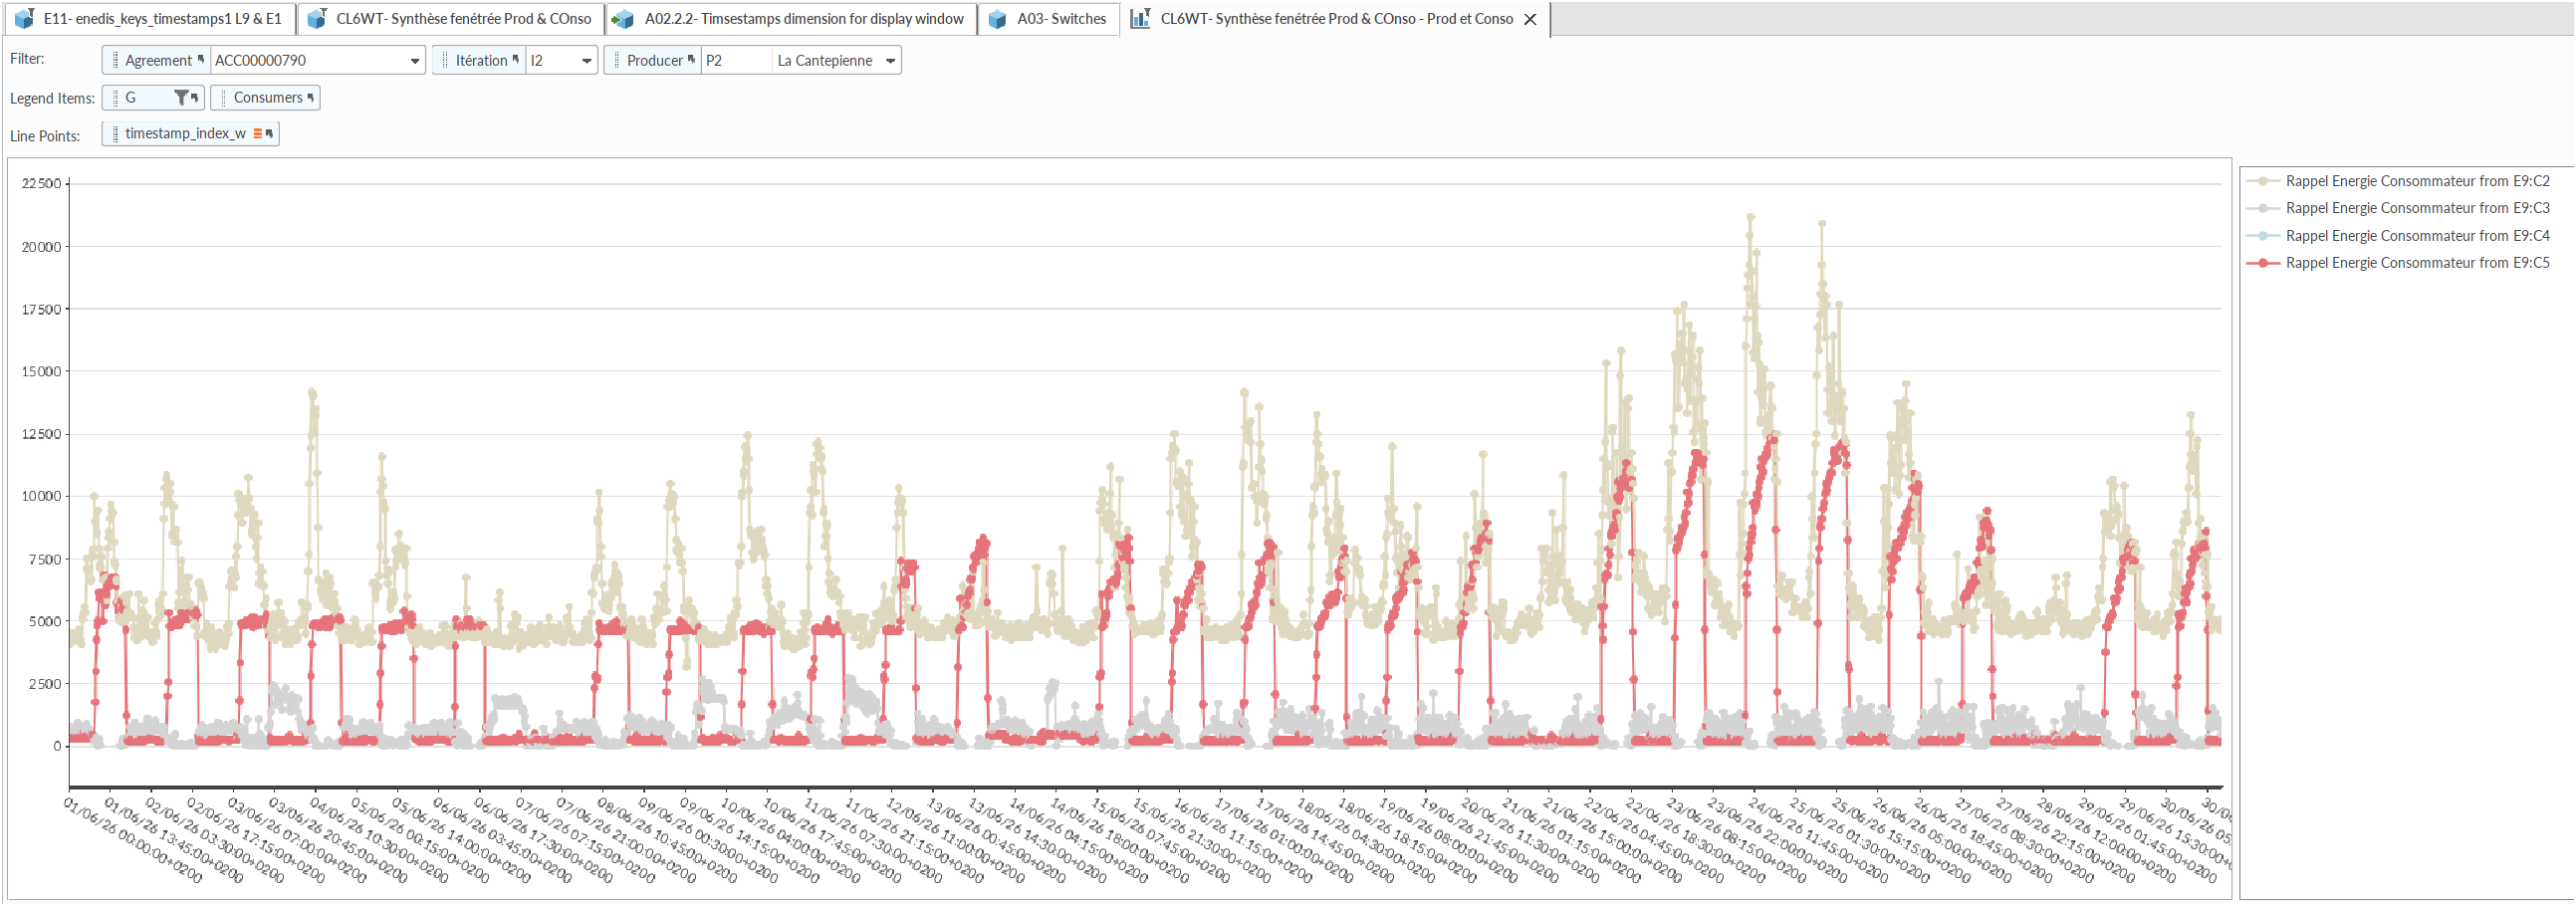
Task: Open the Producer La Cantepienne dropdown
Action: click(890, 61)
